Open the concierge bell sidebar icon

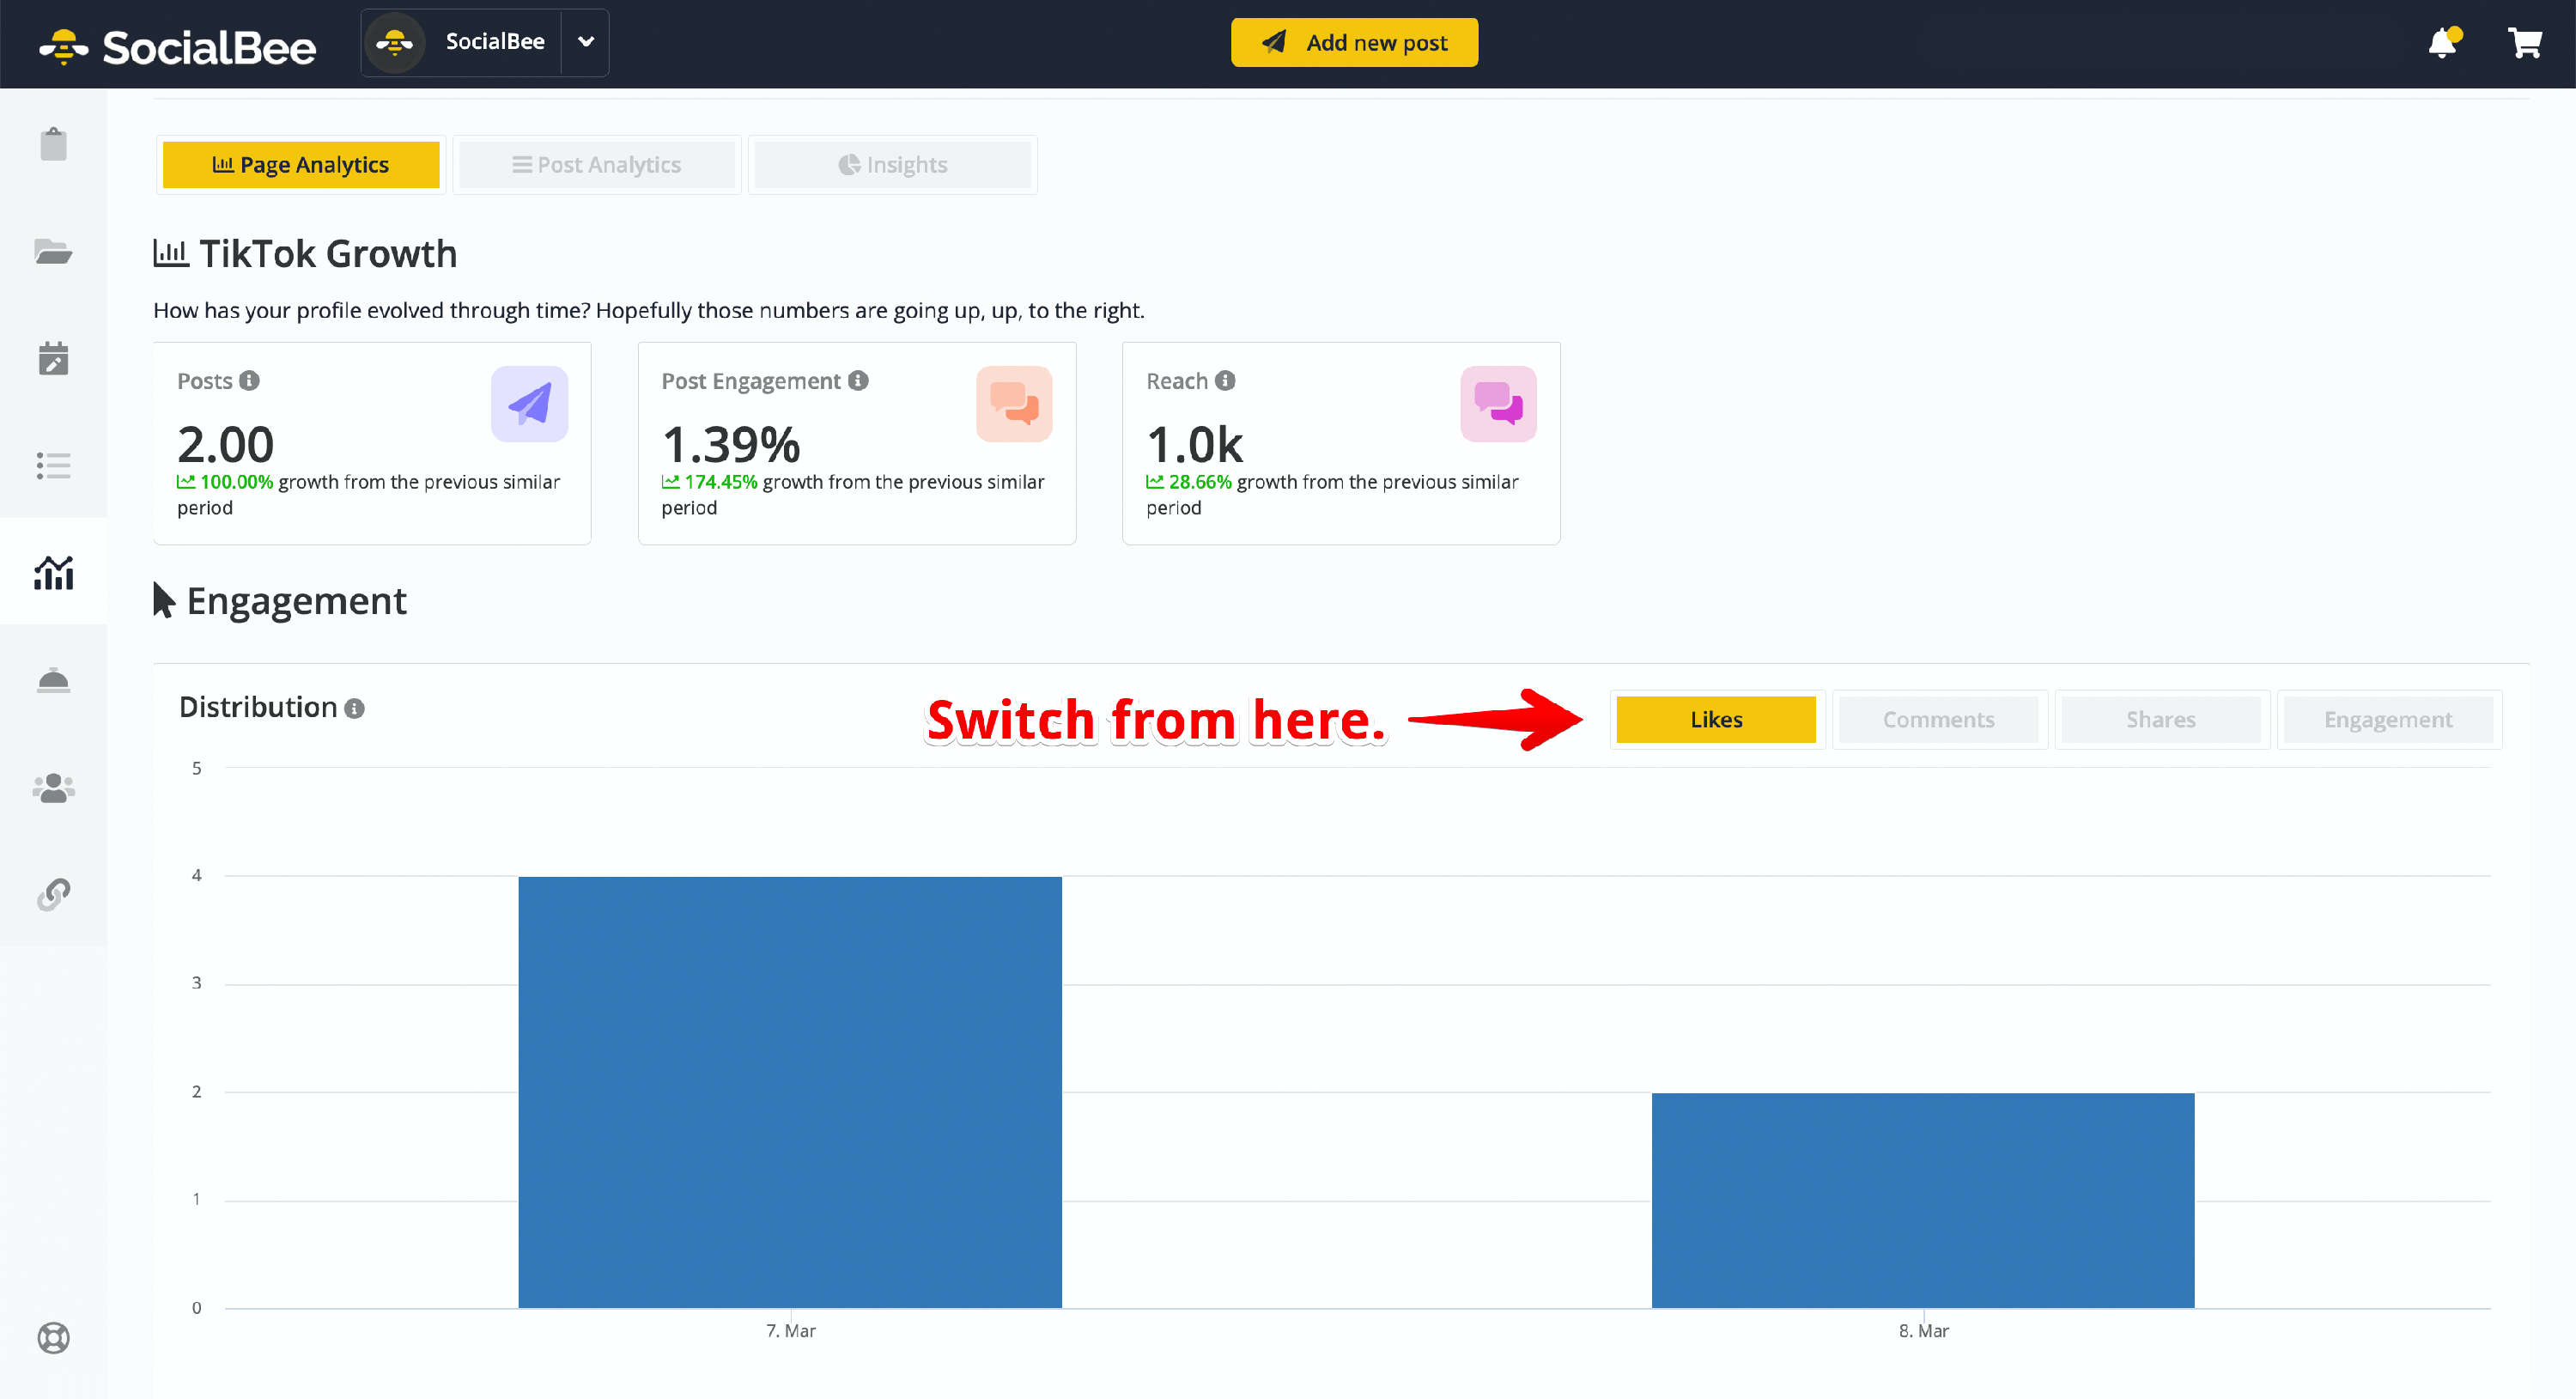pyautogui.click(x=53, y=680)
